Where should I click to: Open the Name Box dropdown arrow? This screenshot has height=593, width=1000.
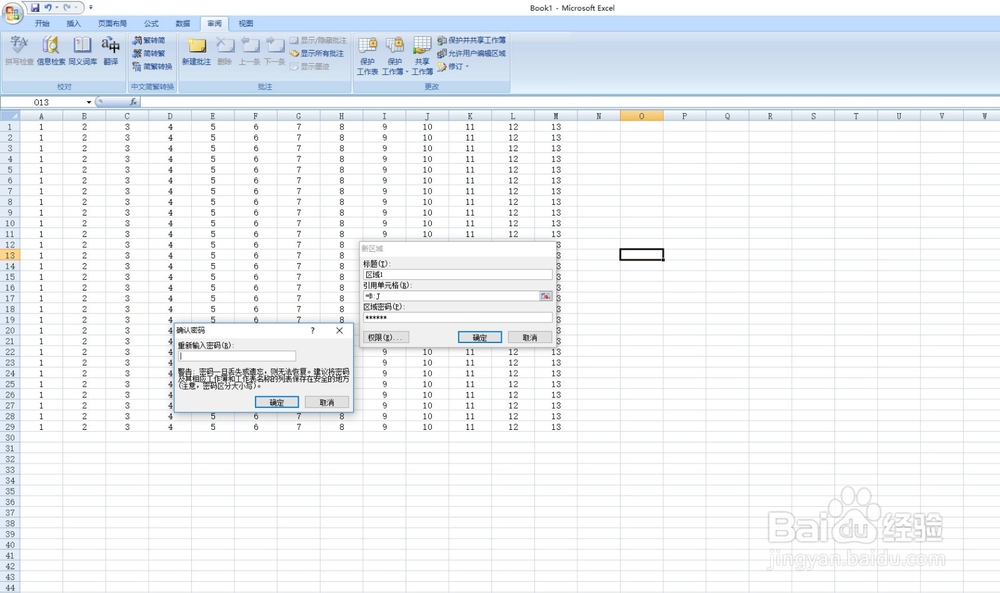pyautogui.click(x=89, y=102)
